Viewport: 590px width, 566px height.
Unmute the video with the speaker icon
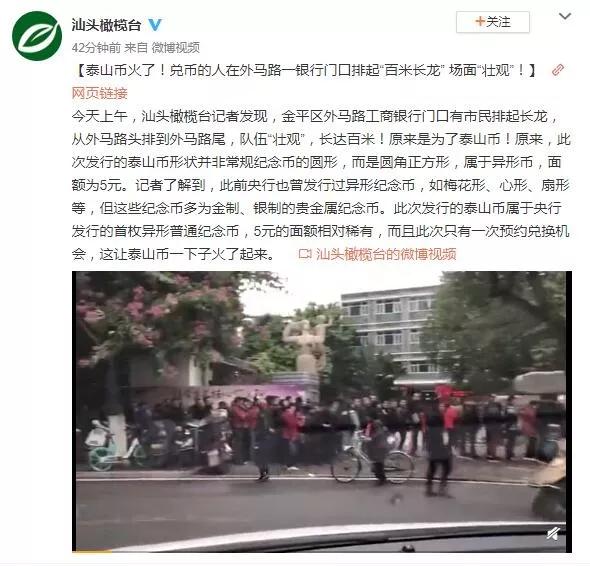552,533
